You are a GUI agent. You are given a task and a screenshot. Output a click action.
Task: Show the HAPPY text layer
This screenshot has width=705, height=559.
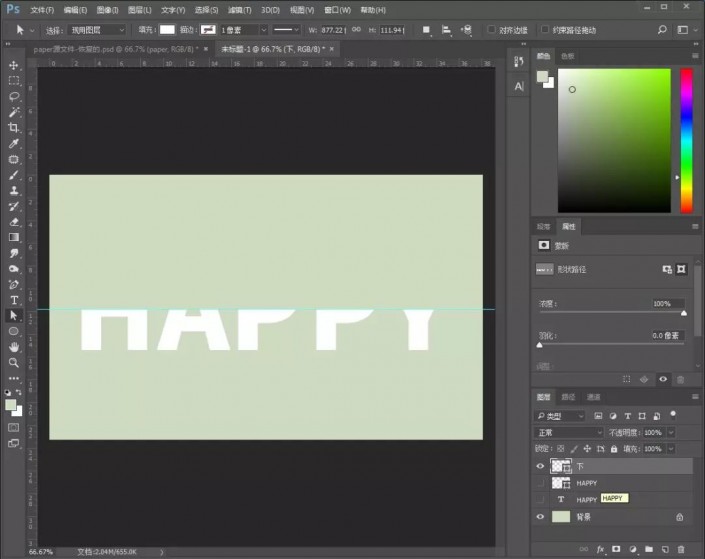tap(540, 500)
